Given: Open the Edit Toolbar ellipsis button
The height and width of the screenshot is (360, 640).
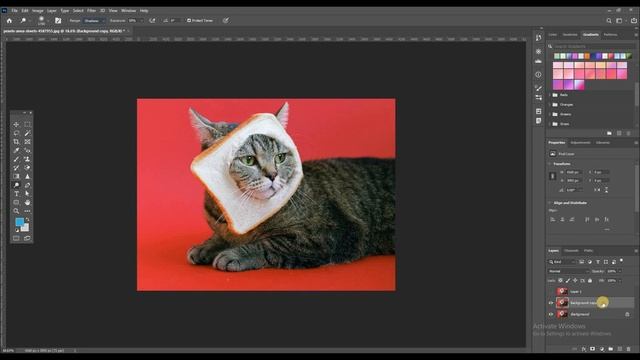Looking at the screenshot, I should tap(27, 211).
